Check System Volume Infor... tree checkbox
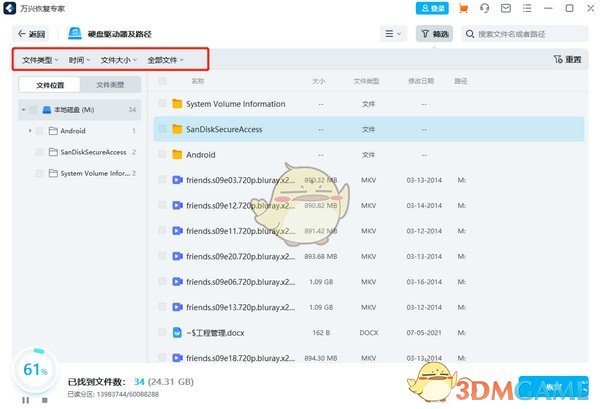The height and width of the screenshot is (409, 600). pos(39,173)
